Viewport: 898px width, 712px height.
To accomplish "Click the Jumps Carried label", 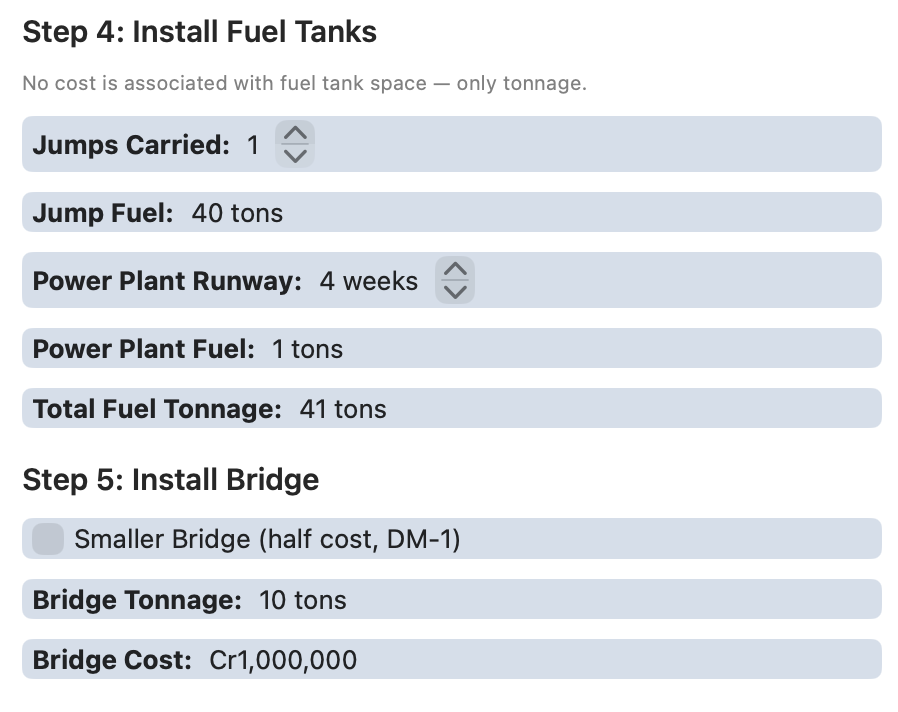I will (x=131, y=145).
